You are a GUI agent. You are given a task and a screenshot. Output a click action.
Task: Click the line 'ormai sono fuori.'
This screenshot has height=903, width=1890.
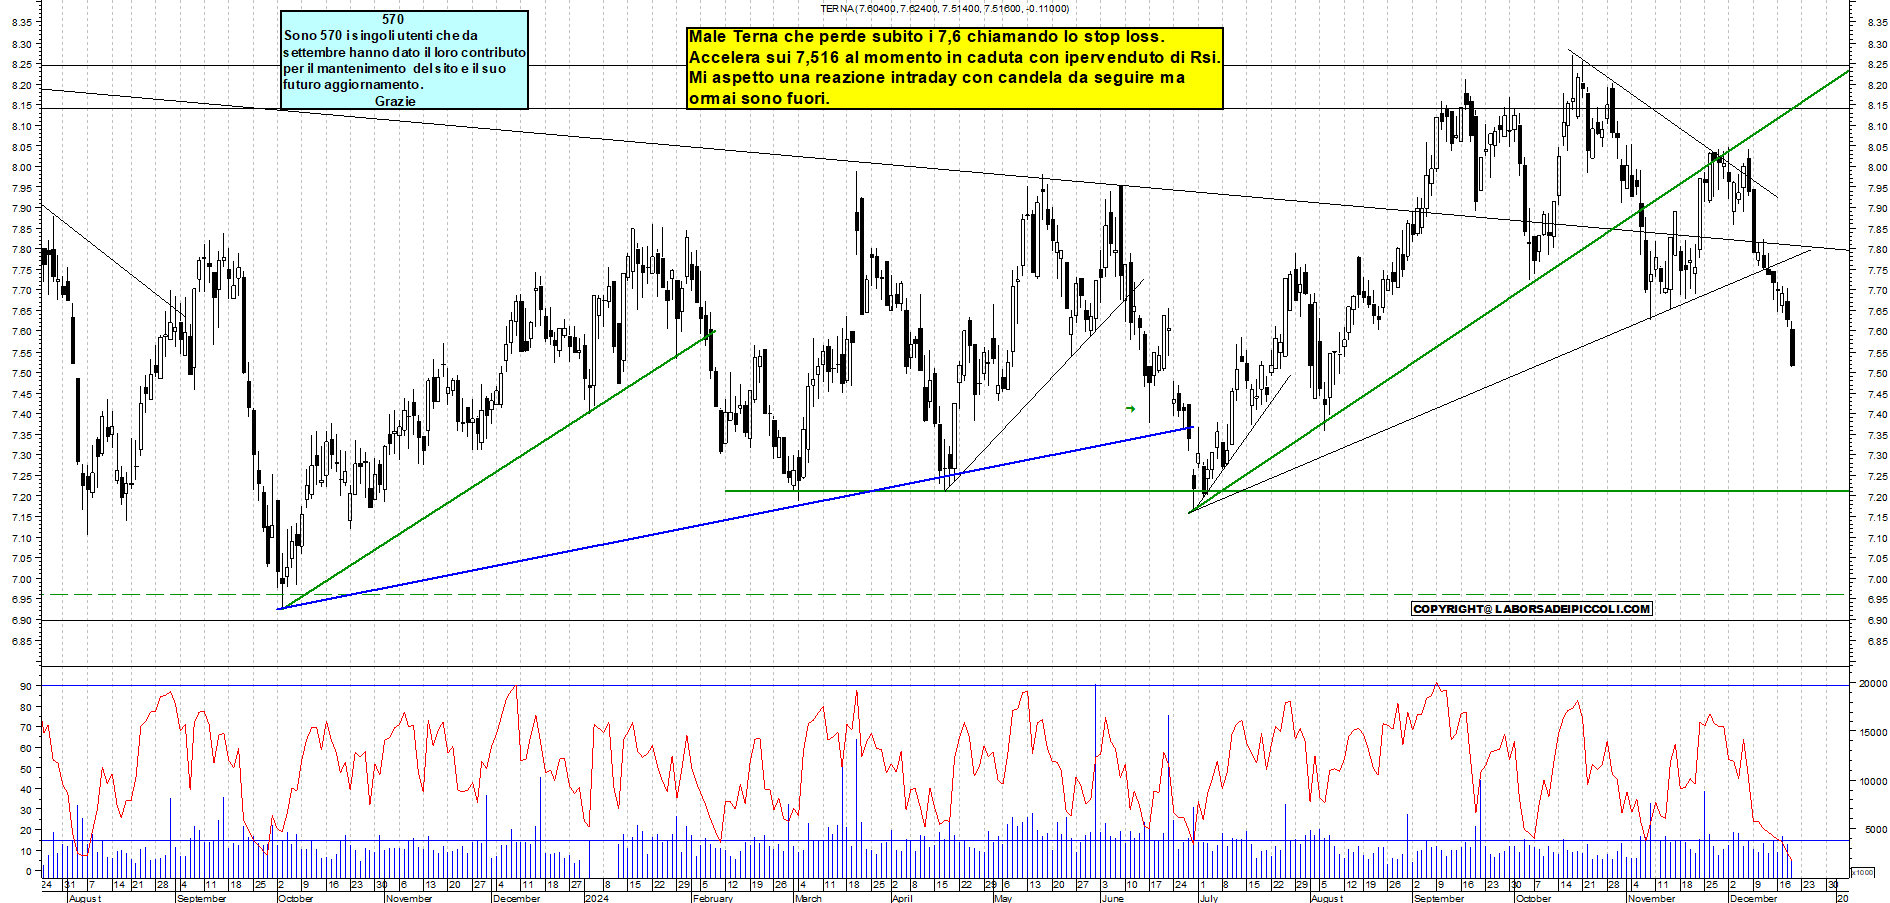click(759, 98)
